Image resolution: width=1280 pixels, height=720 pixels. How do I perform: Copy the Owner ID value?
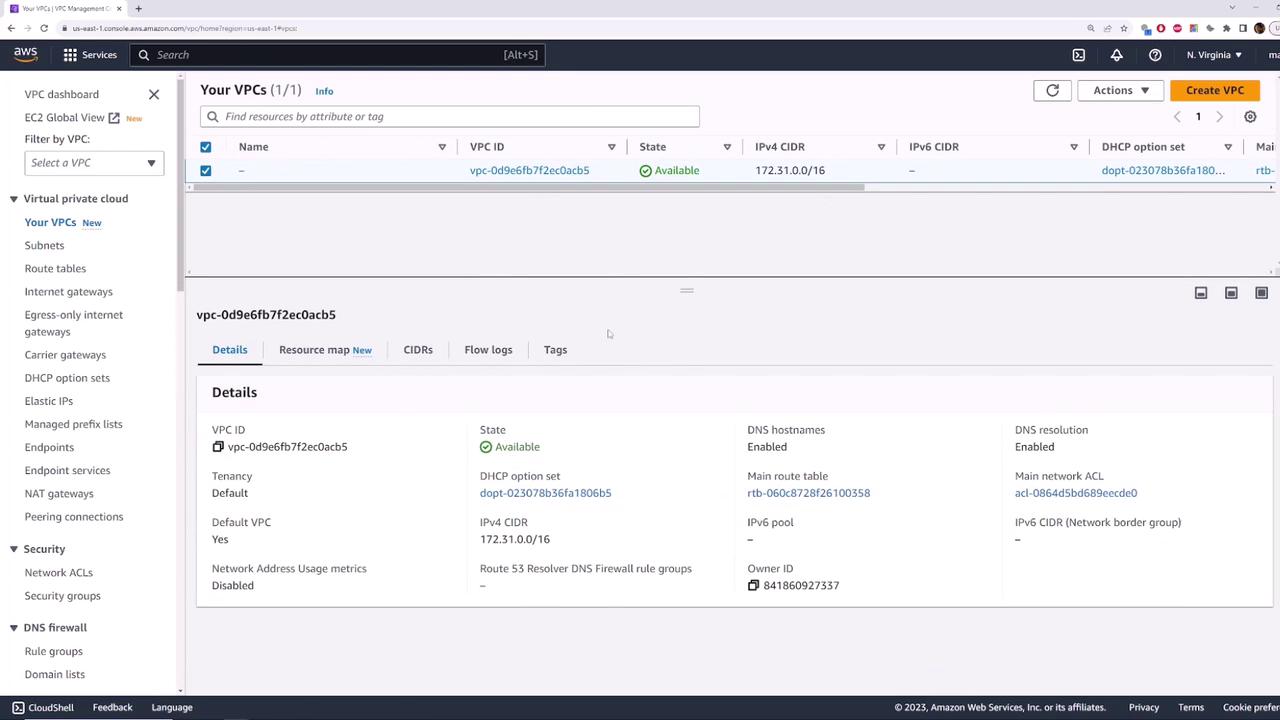coord(753,585)
